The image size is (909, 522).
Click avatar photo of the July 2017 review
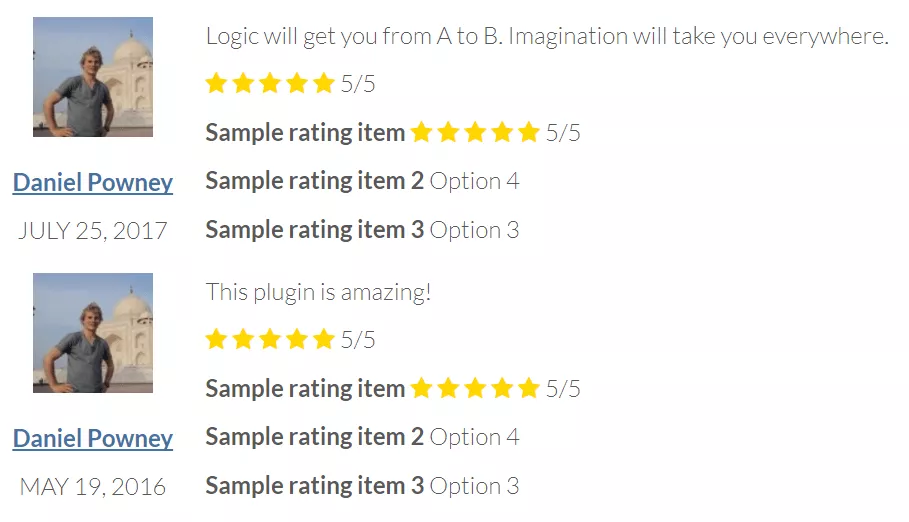[x=93, y=77]
